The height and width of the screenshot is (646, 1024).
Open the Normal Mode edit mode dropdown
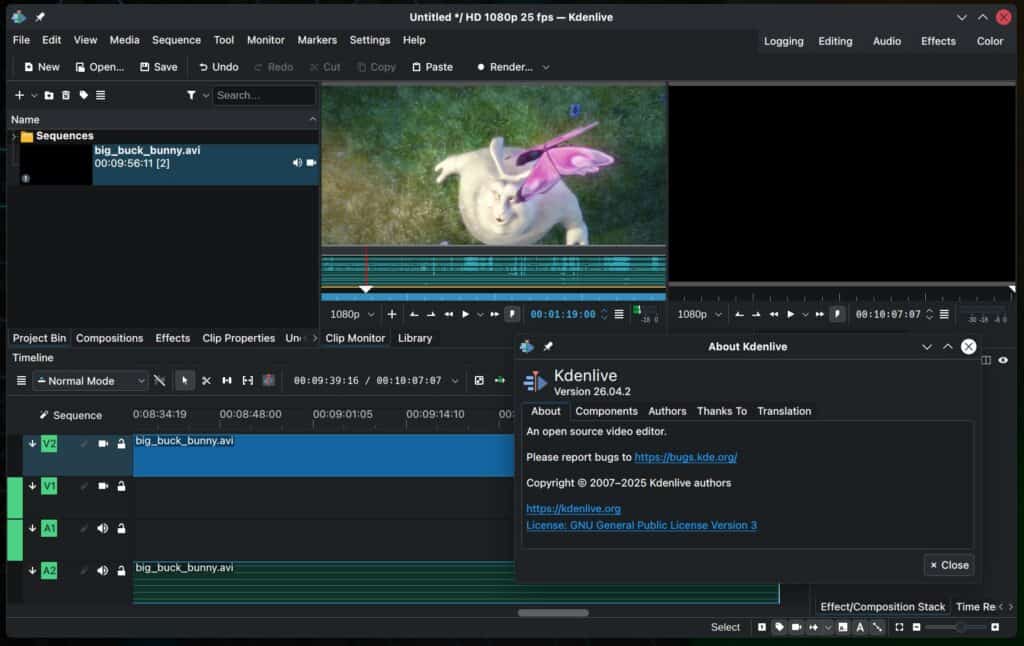[91, 381]
